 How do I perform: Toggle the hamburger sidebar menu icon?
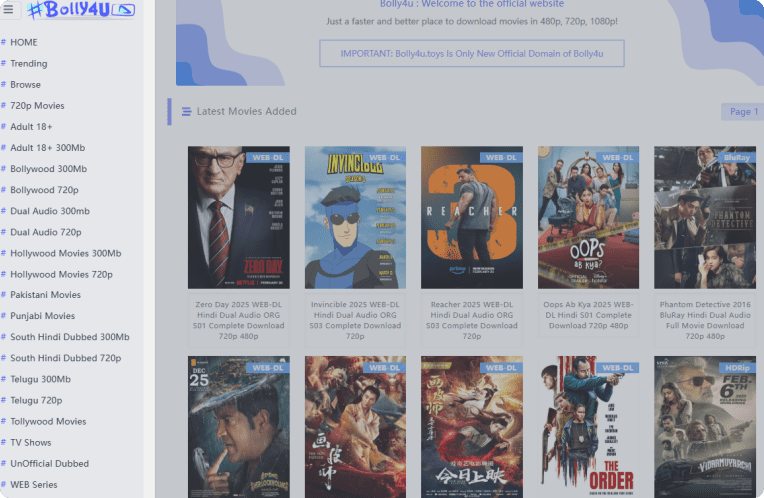[9, 10]
